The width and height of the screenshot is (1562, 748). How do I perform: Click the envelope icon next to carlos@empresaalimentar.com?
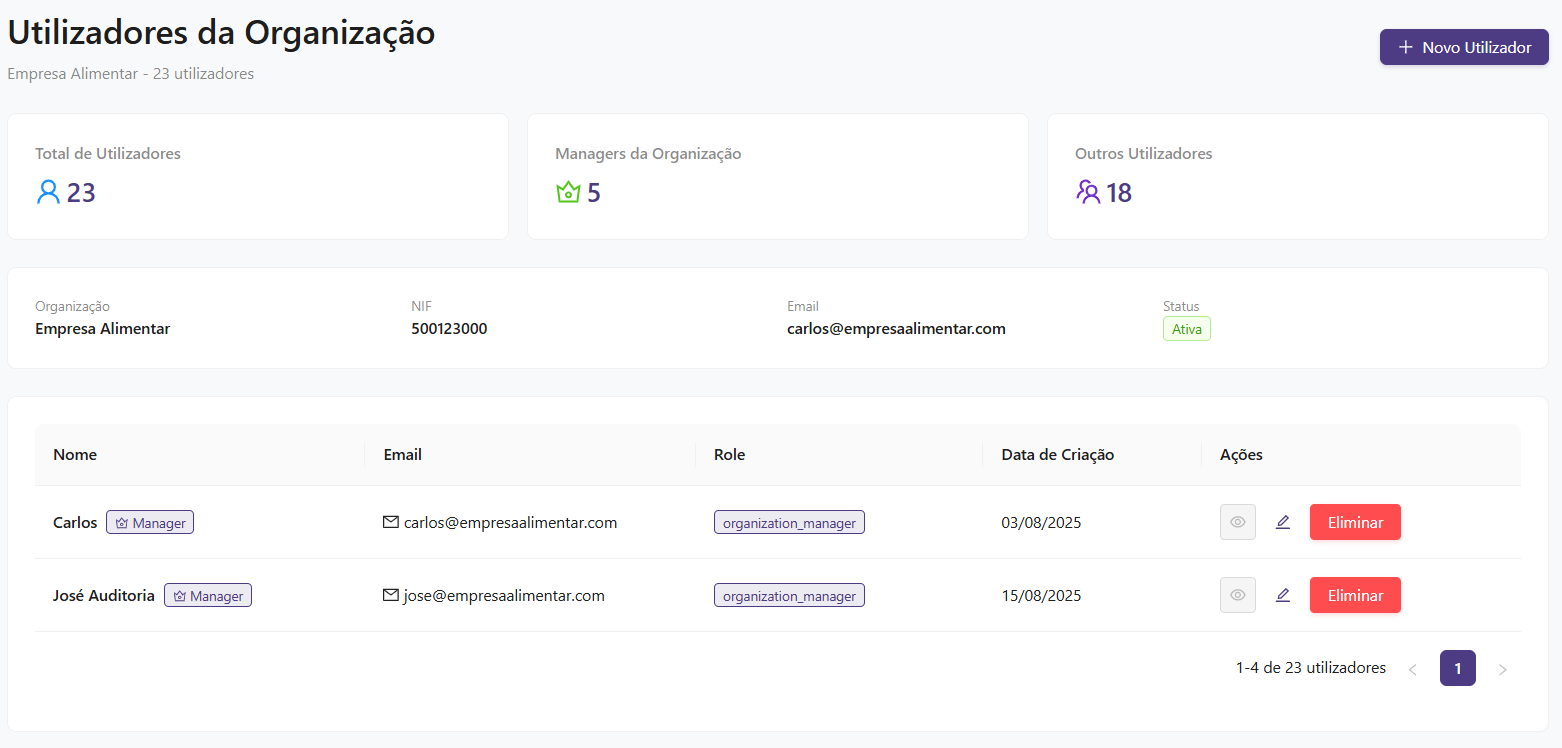(391, 522)
